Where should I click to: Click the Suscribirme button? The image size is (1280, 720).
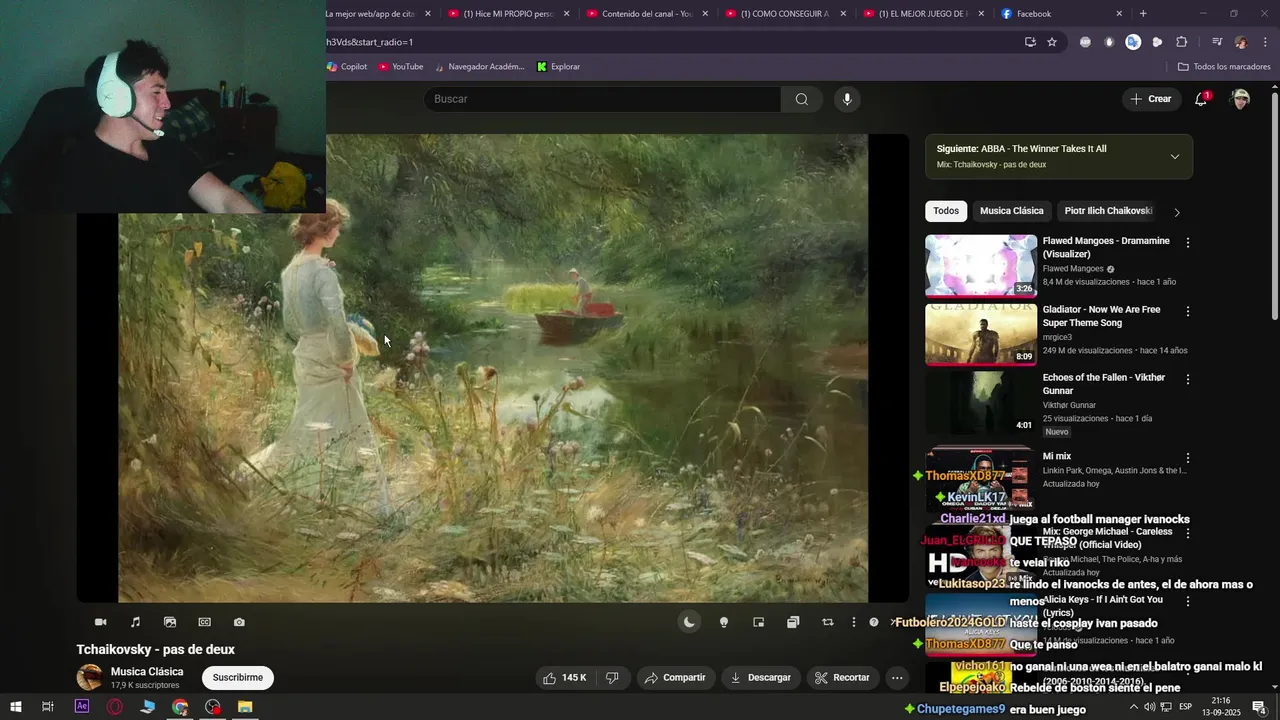coord(238,677)
